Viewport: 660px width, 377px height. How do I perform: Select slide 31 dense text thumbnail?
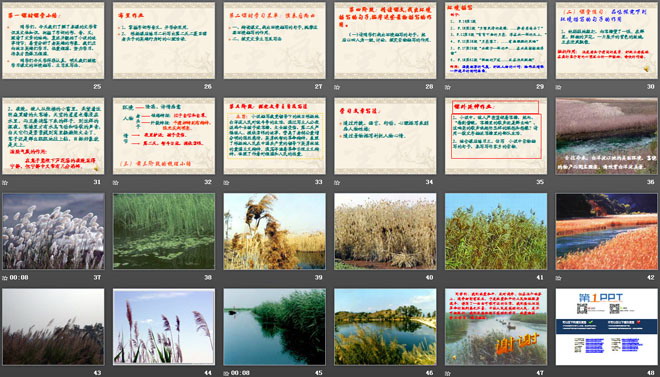(53, 136)
